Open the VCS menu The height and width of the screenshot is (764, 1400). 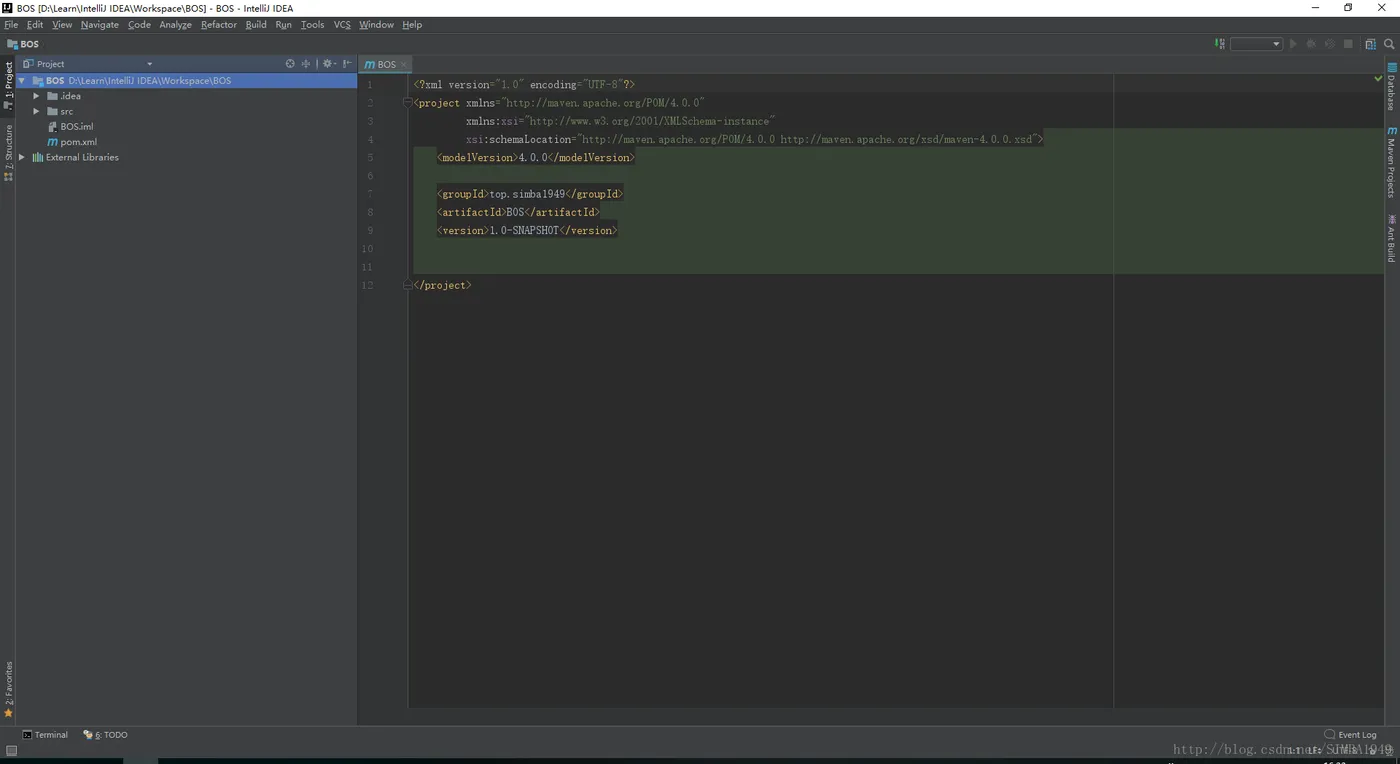pos(342,25)
